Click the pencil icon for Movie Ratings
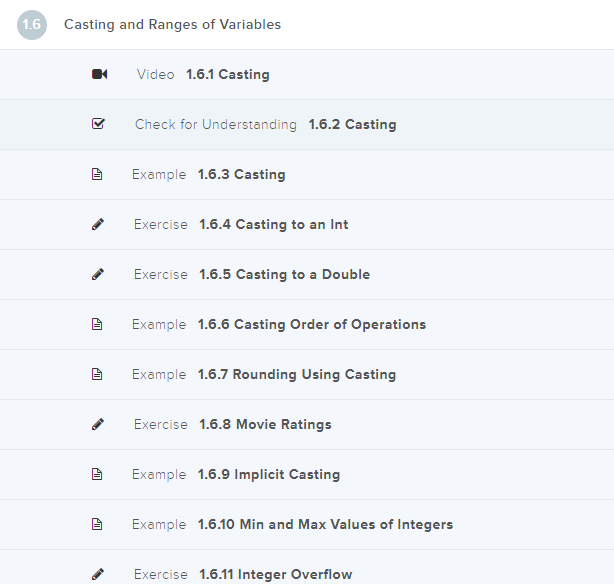The width and height of the screenshot is (614, 584). coord(97,424)
